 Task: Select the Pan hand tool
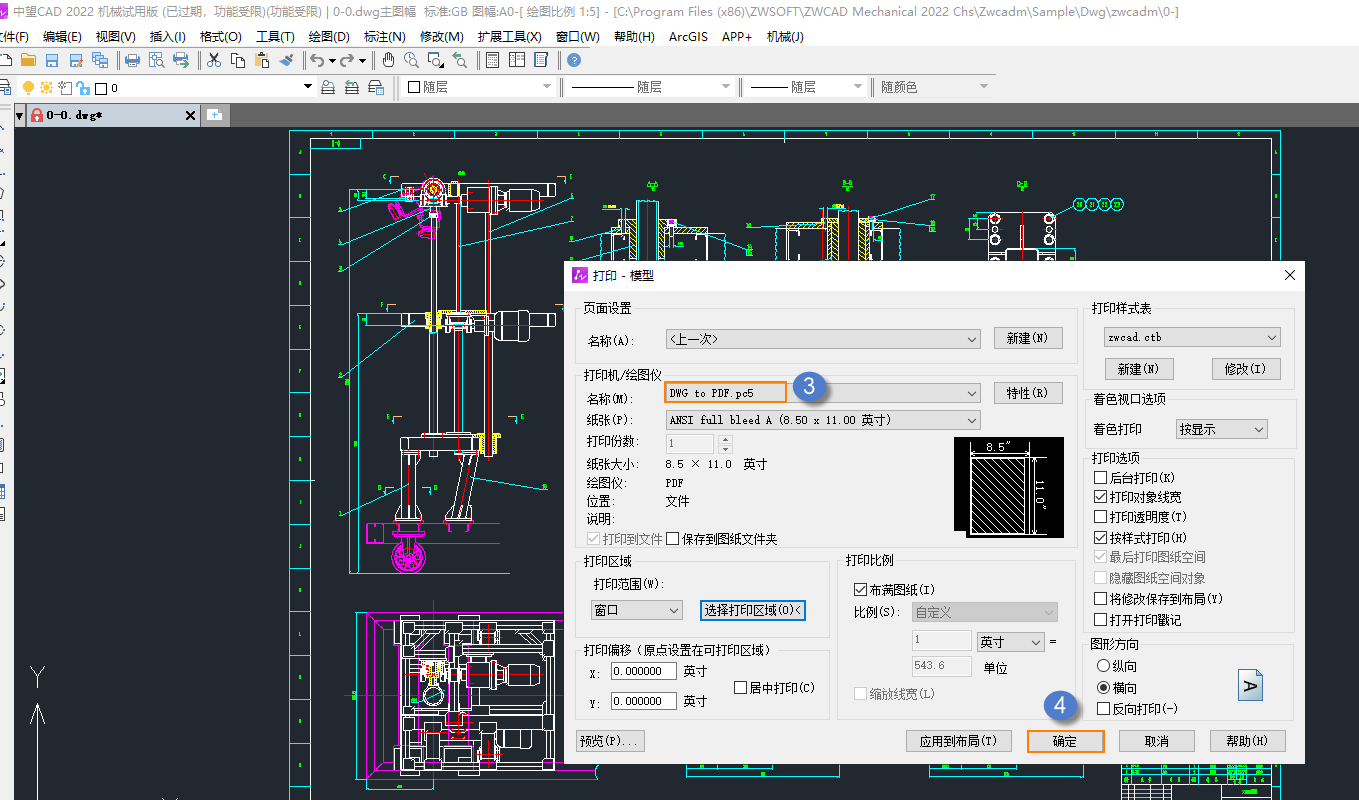coord(388,60)
